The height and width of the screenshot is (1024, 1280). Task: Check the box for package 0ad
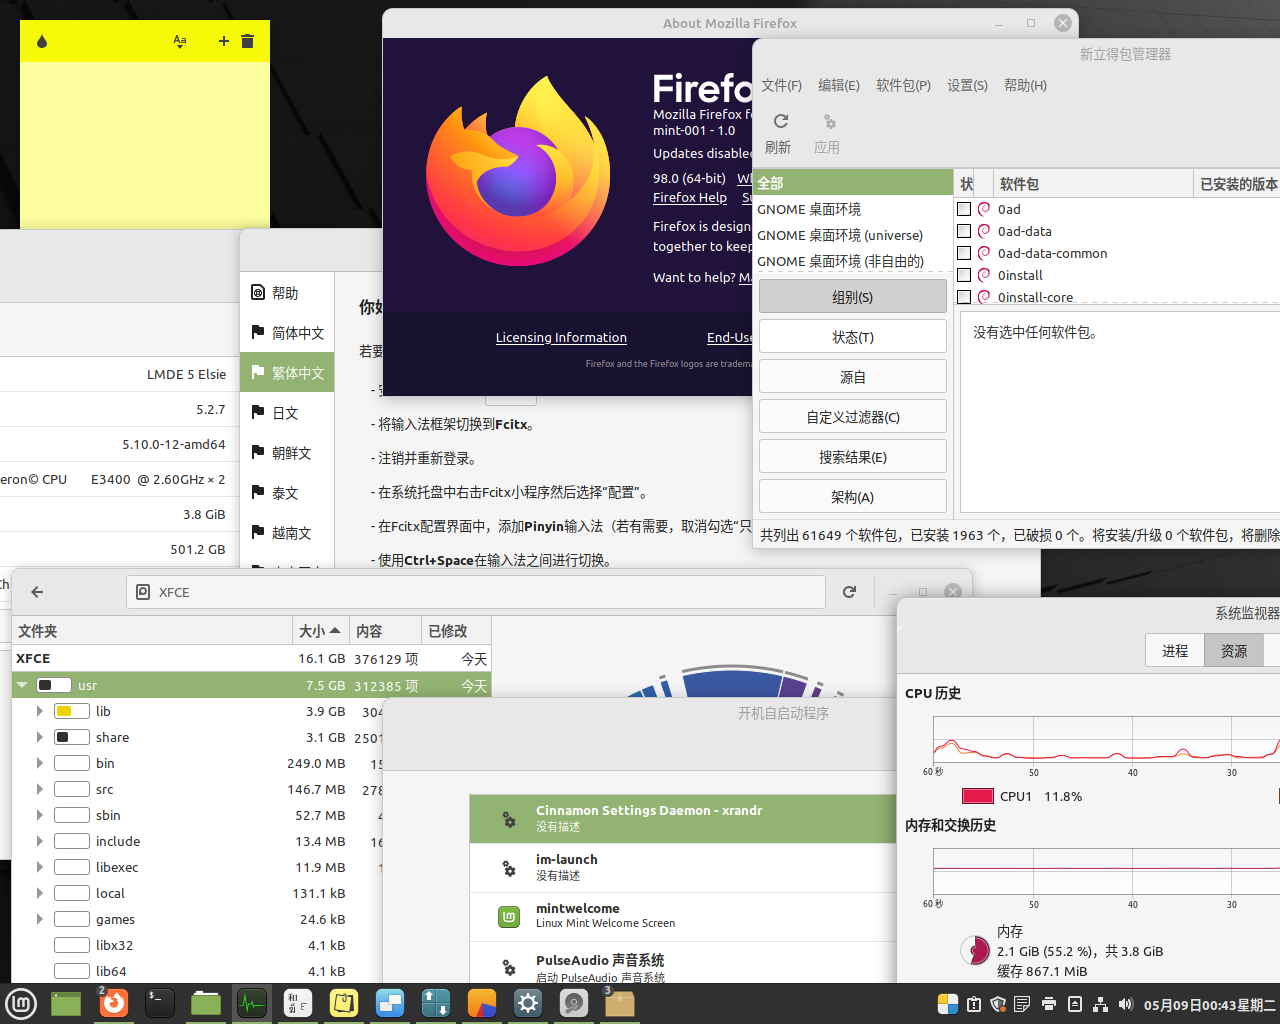(964, 209)
